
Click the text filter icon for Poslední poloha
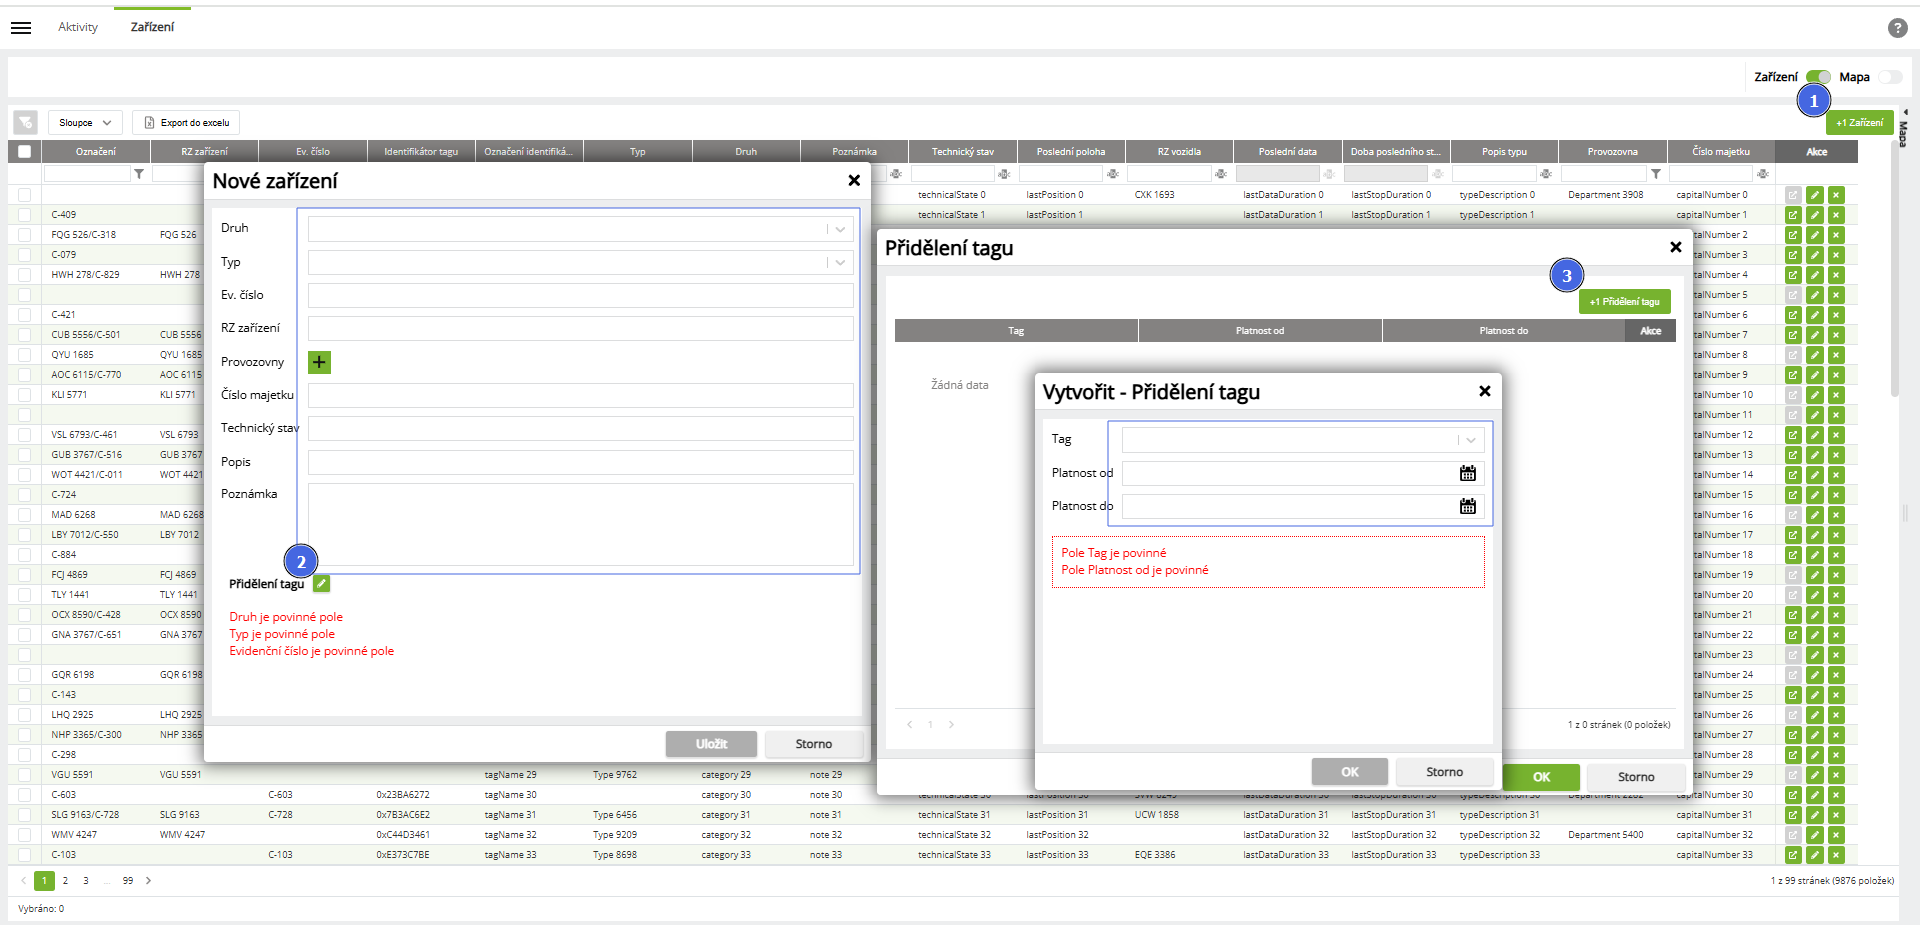[x=1113, y=174]
